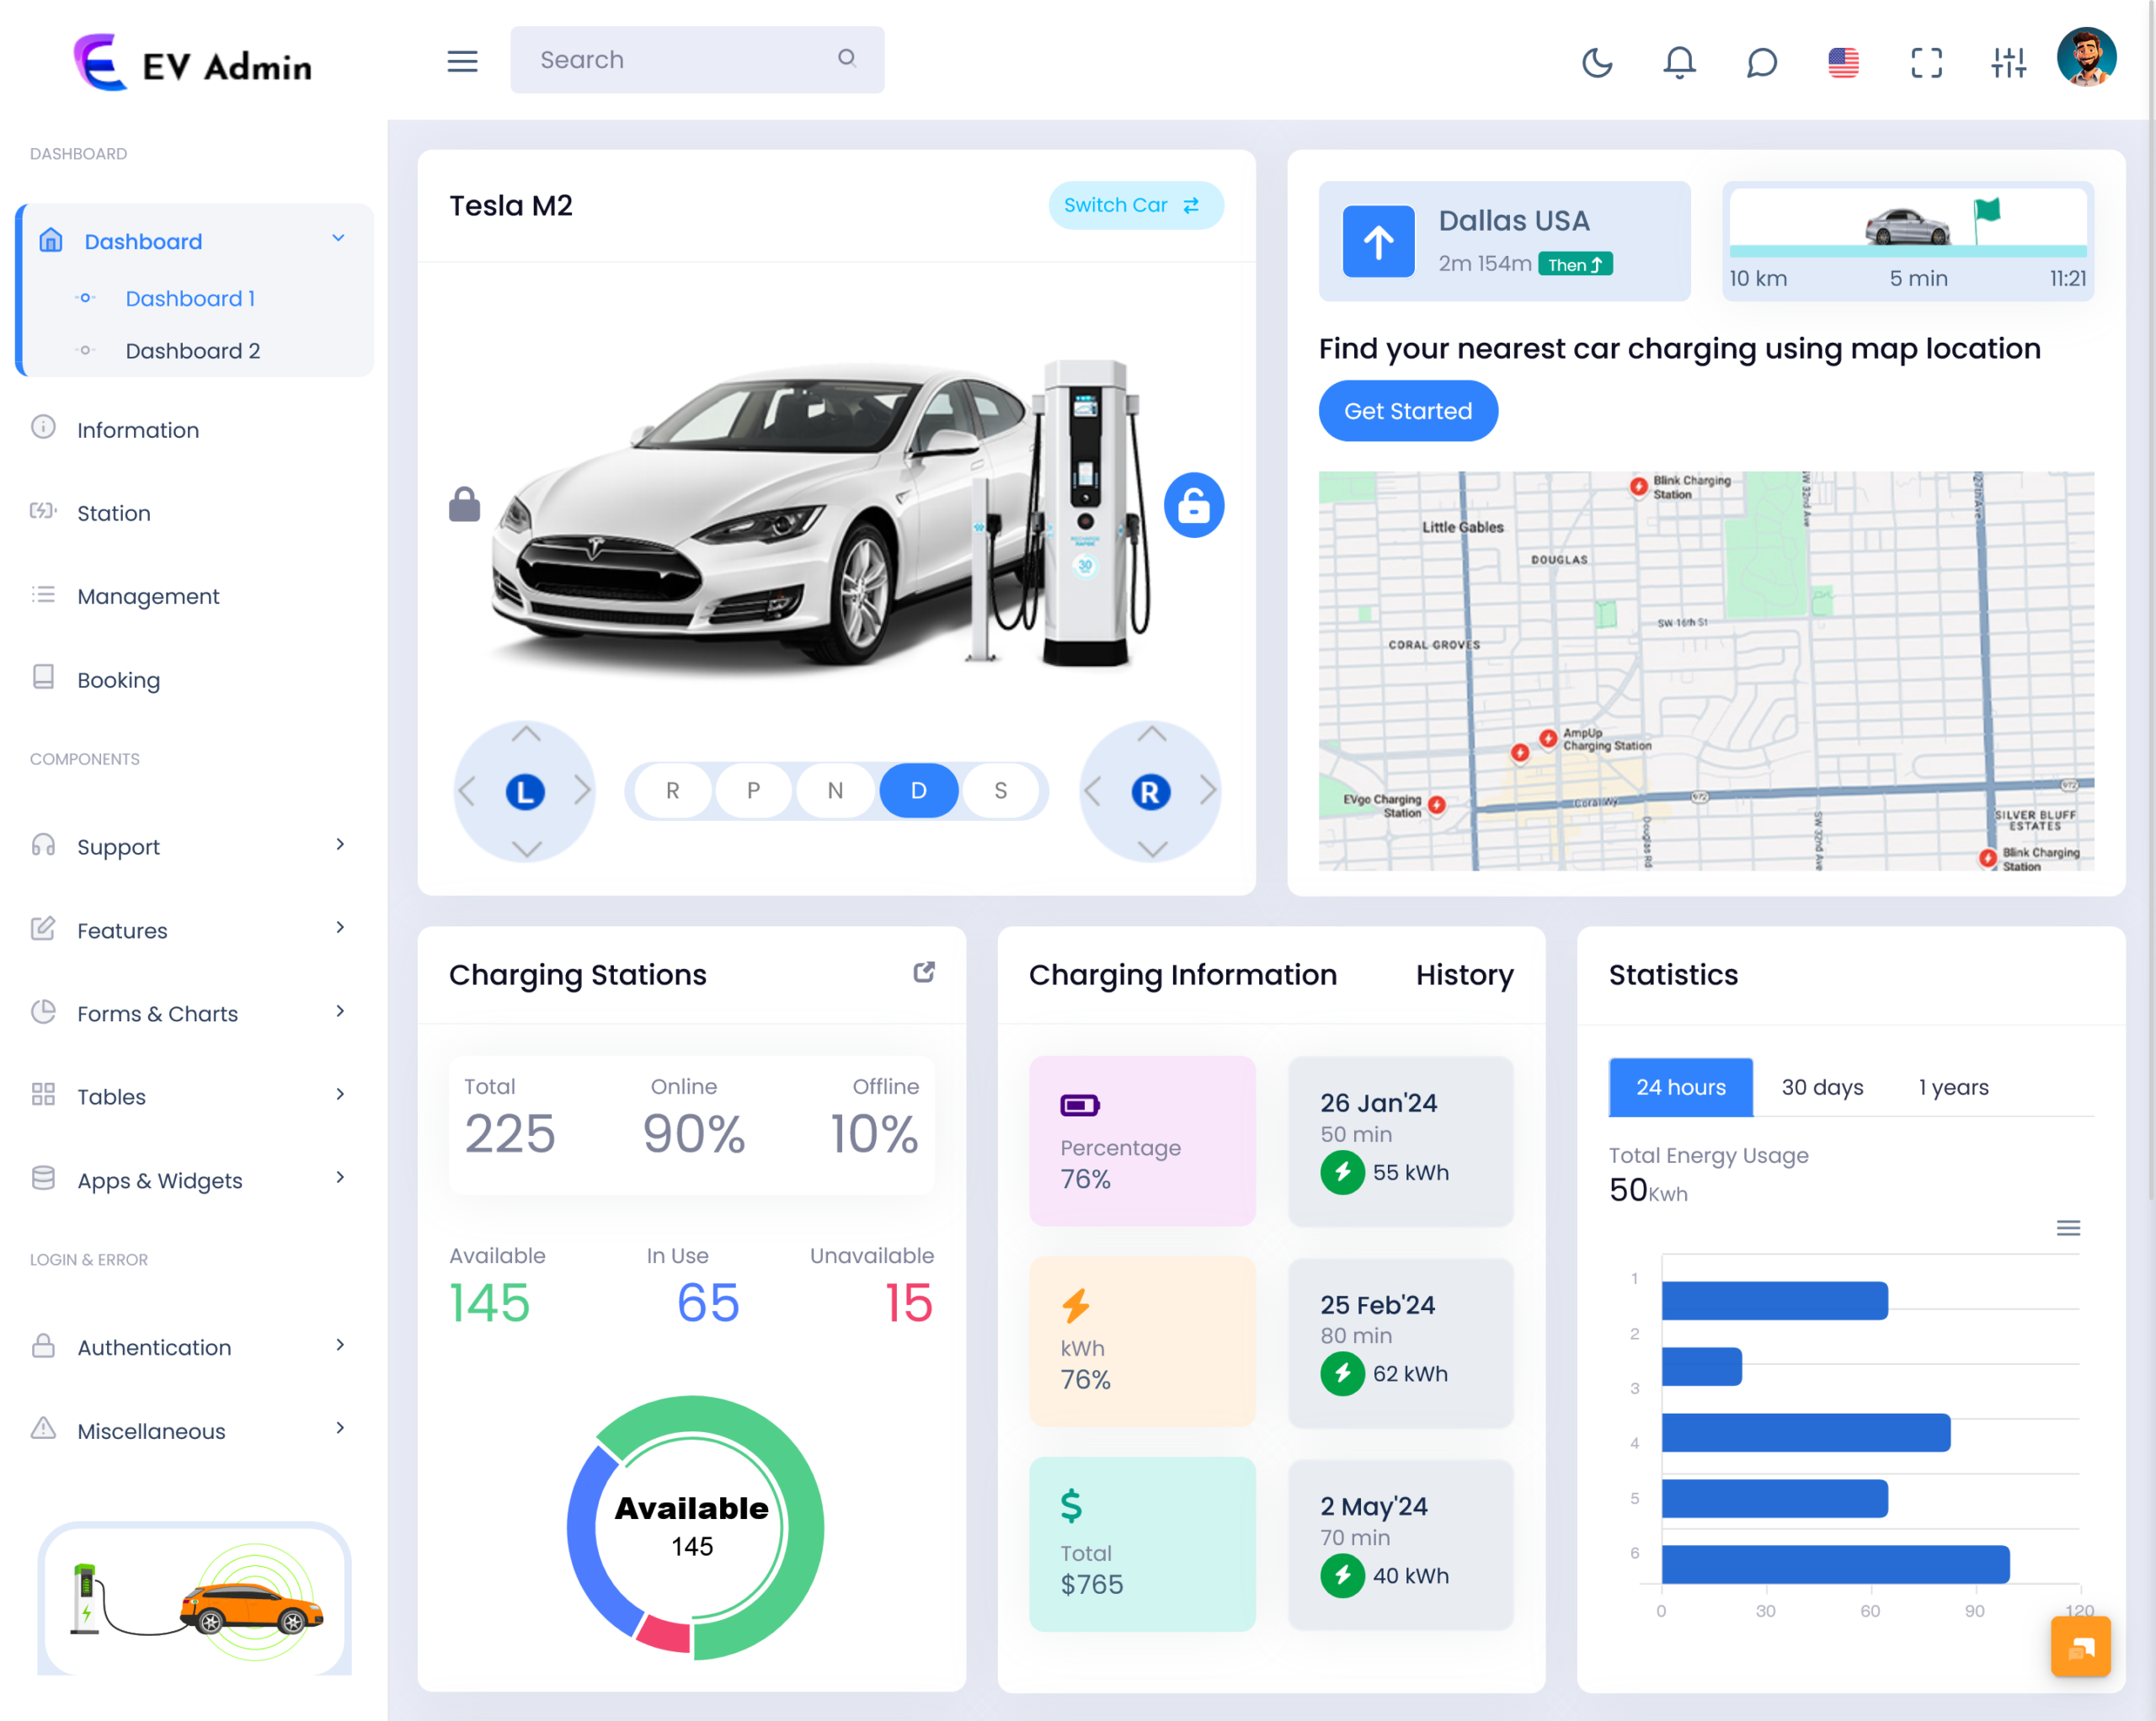2156x1721 pixels.
Task: Click the search magnifier icon
Action: coord(847,58)
